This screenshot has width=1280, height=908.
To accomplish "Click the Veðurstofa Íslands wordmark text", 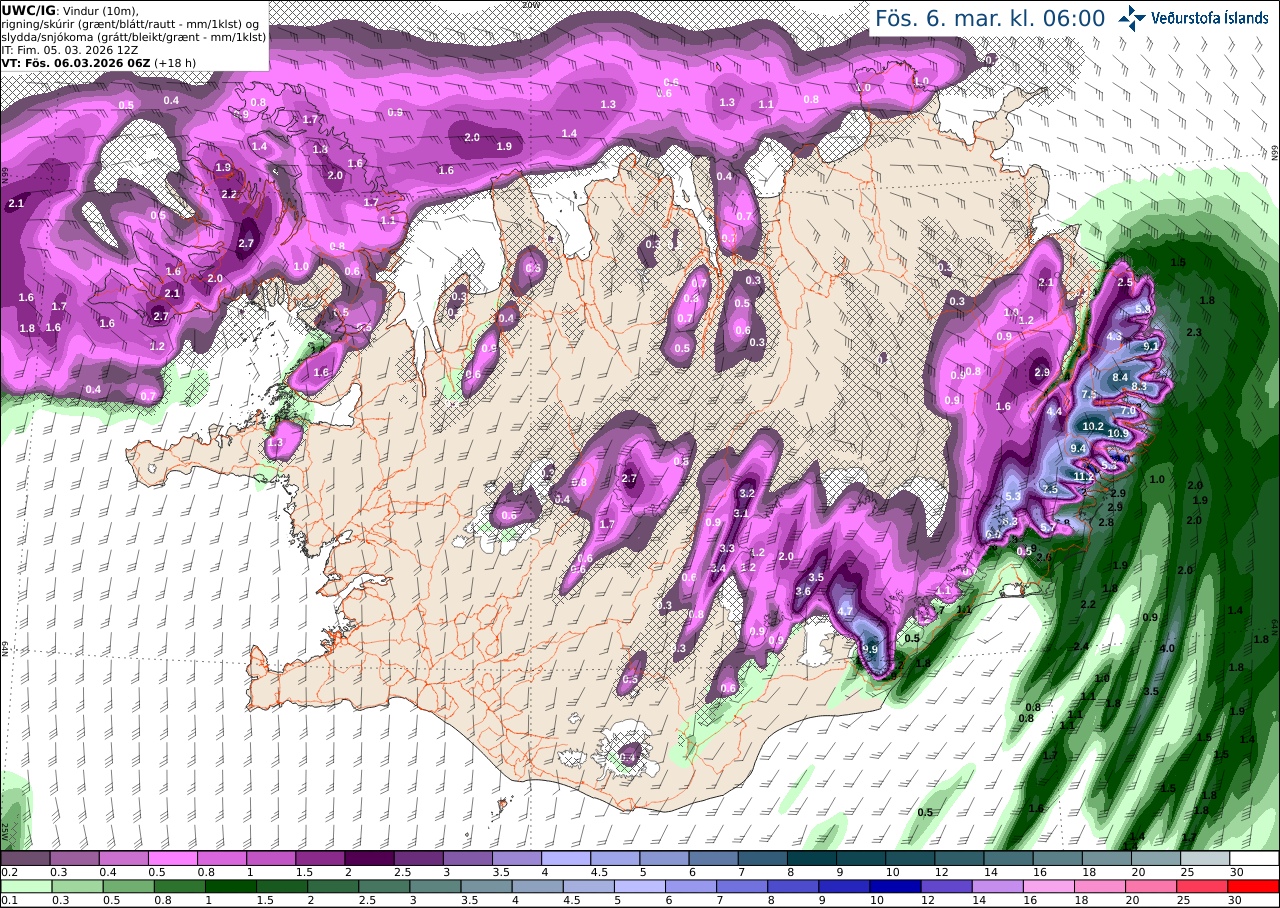I will click(x=1210, y=18).
